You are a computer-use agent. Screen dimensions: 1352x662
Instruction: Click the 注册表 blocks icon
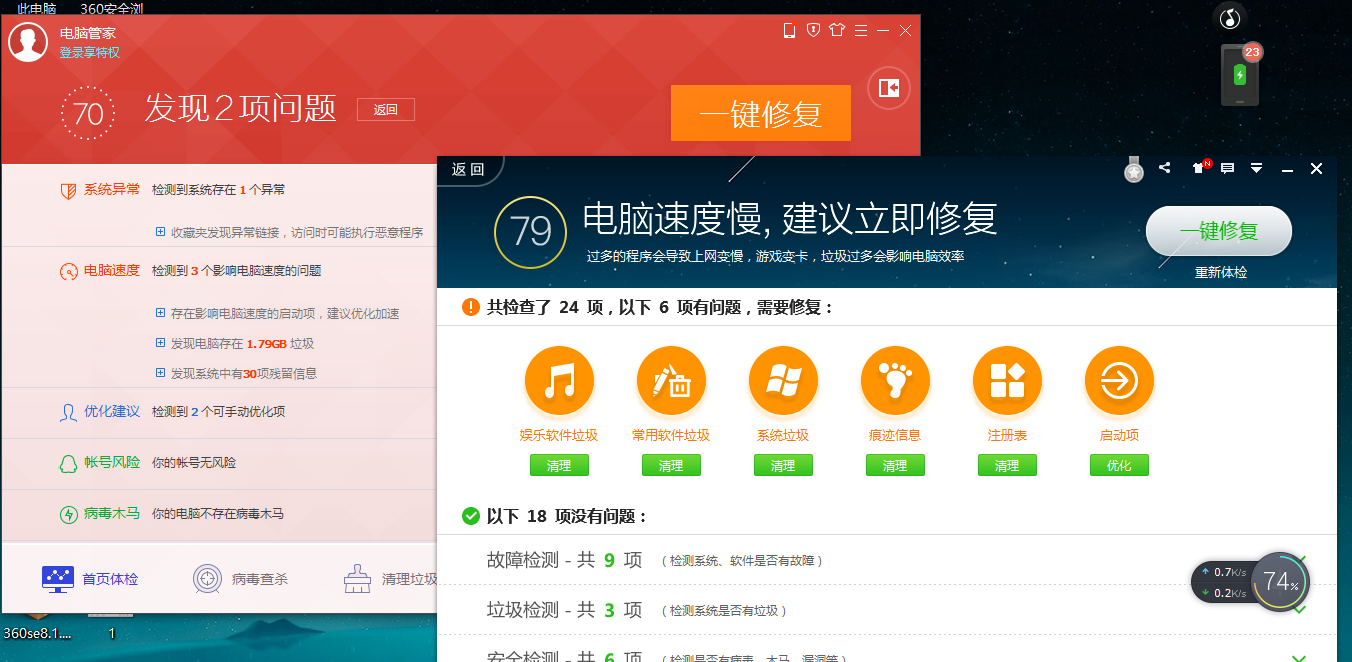coord(1007,381)
